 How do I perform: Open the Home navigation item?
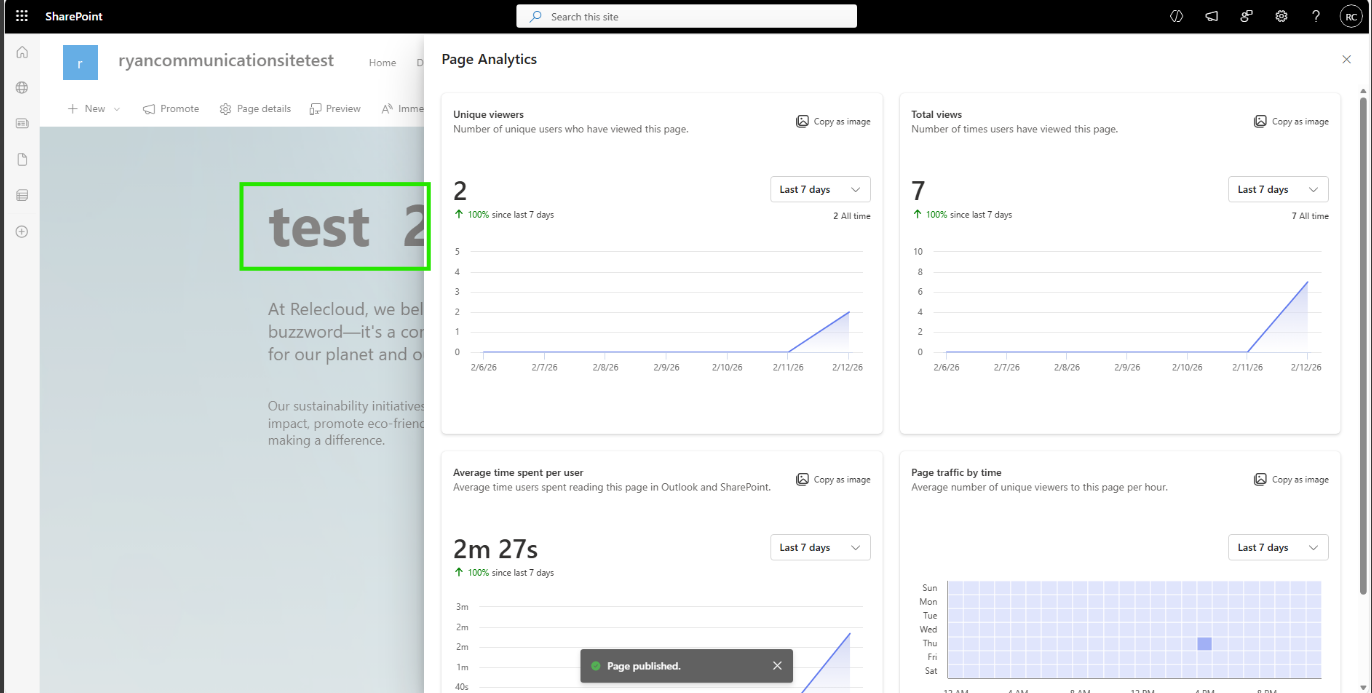[x=382, y=62]
